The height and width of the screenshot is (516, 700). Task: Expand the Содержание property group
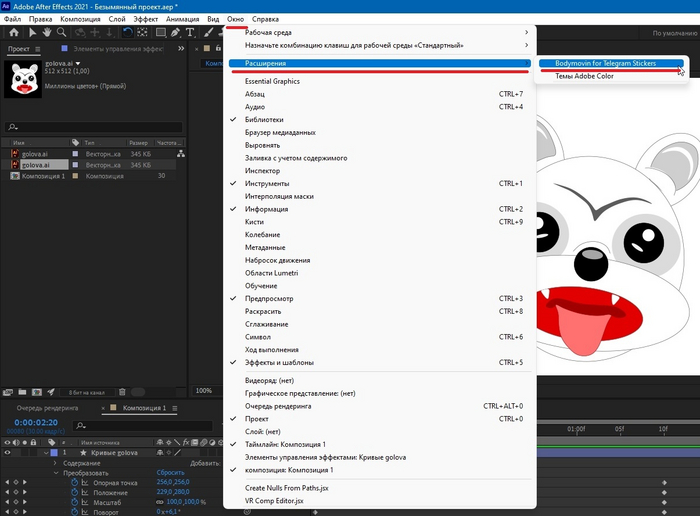point(55,463)
